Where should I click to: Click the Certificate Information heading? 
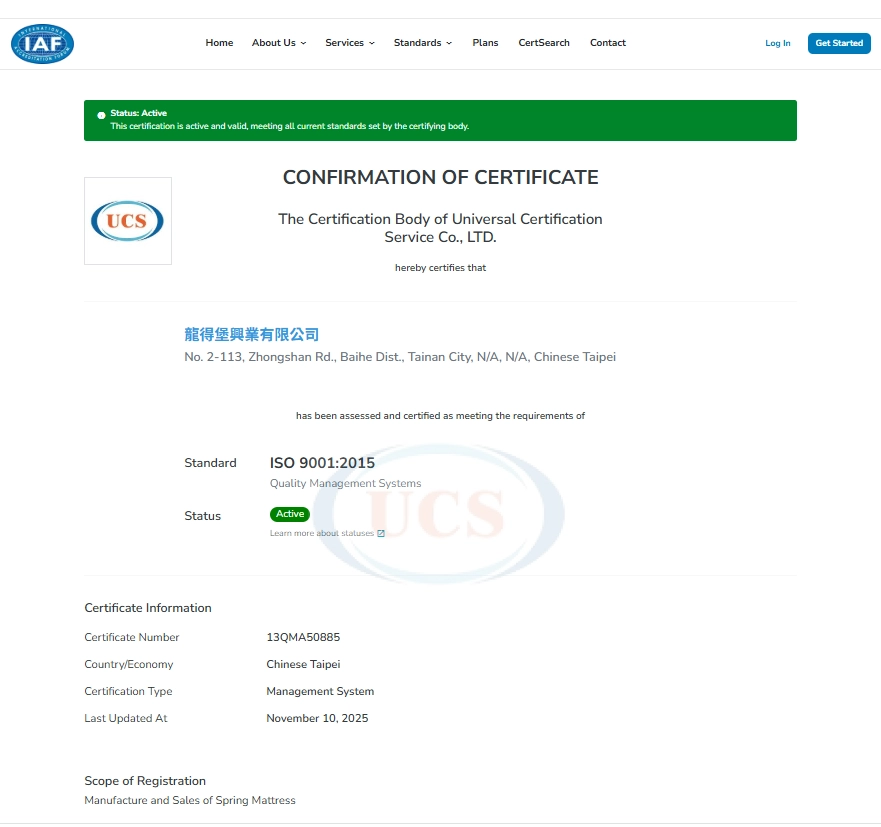pos(148,608)
